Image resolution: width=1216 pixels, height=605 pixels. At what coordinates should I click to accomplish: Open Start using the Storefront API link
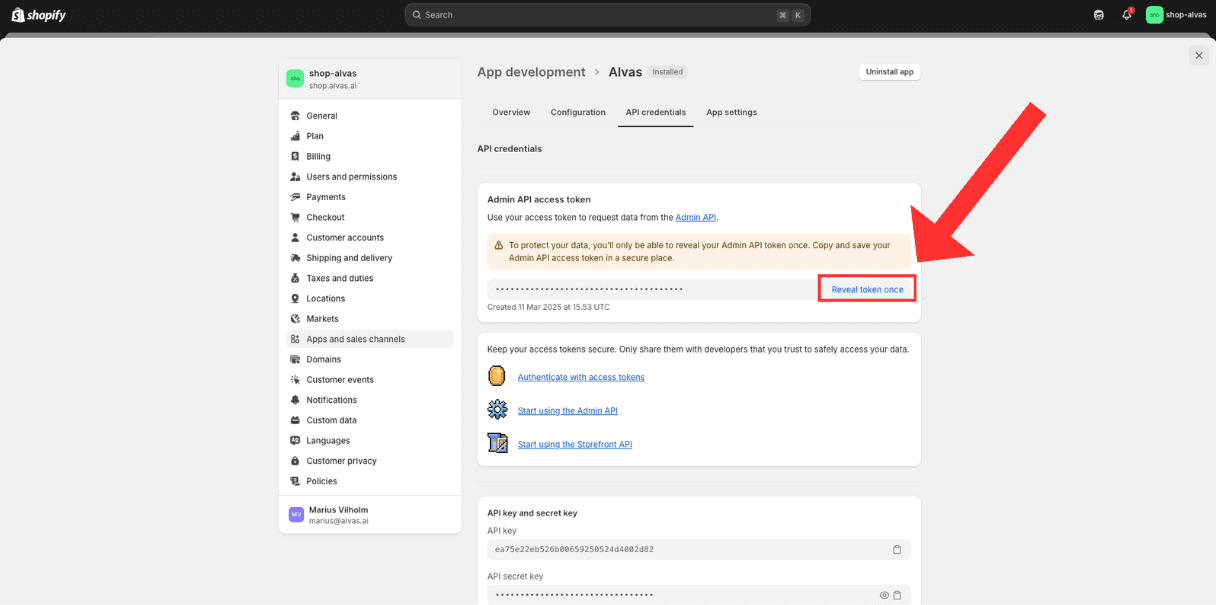(x=575, y=444)
